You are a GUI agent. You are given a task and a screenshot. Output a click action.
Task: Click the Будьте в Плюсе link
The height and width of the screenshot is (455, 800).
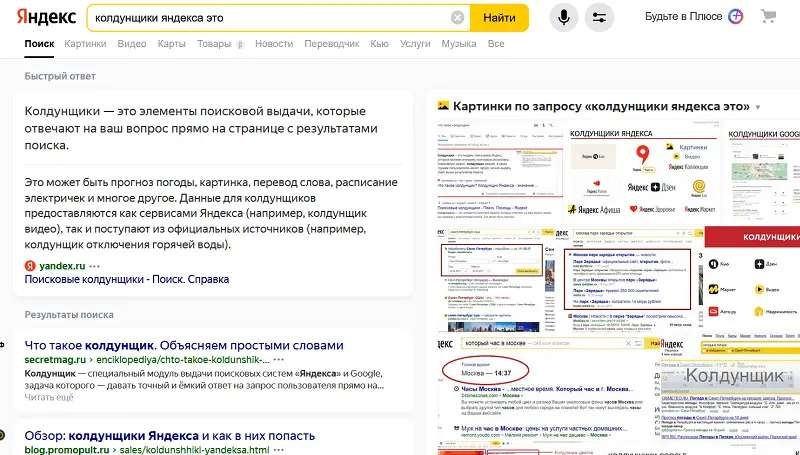click(683, 16)
